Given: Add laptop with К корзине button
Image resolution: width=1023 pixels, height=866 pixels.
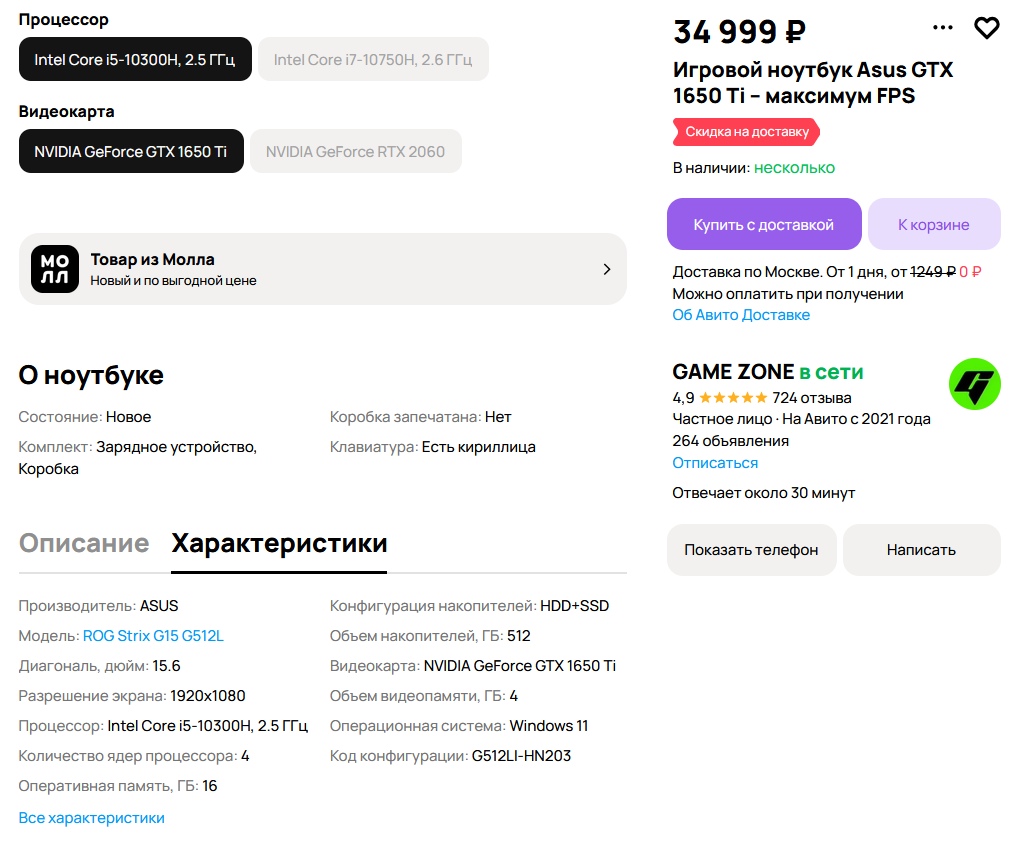Looking at the screenshot, I should (933, 224).
